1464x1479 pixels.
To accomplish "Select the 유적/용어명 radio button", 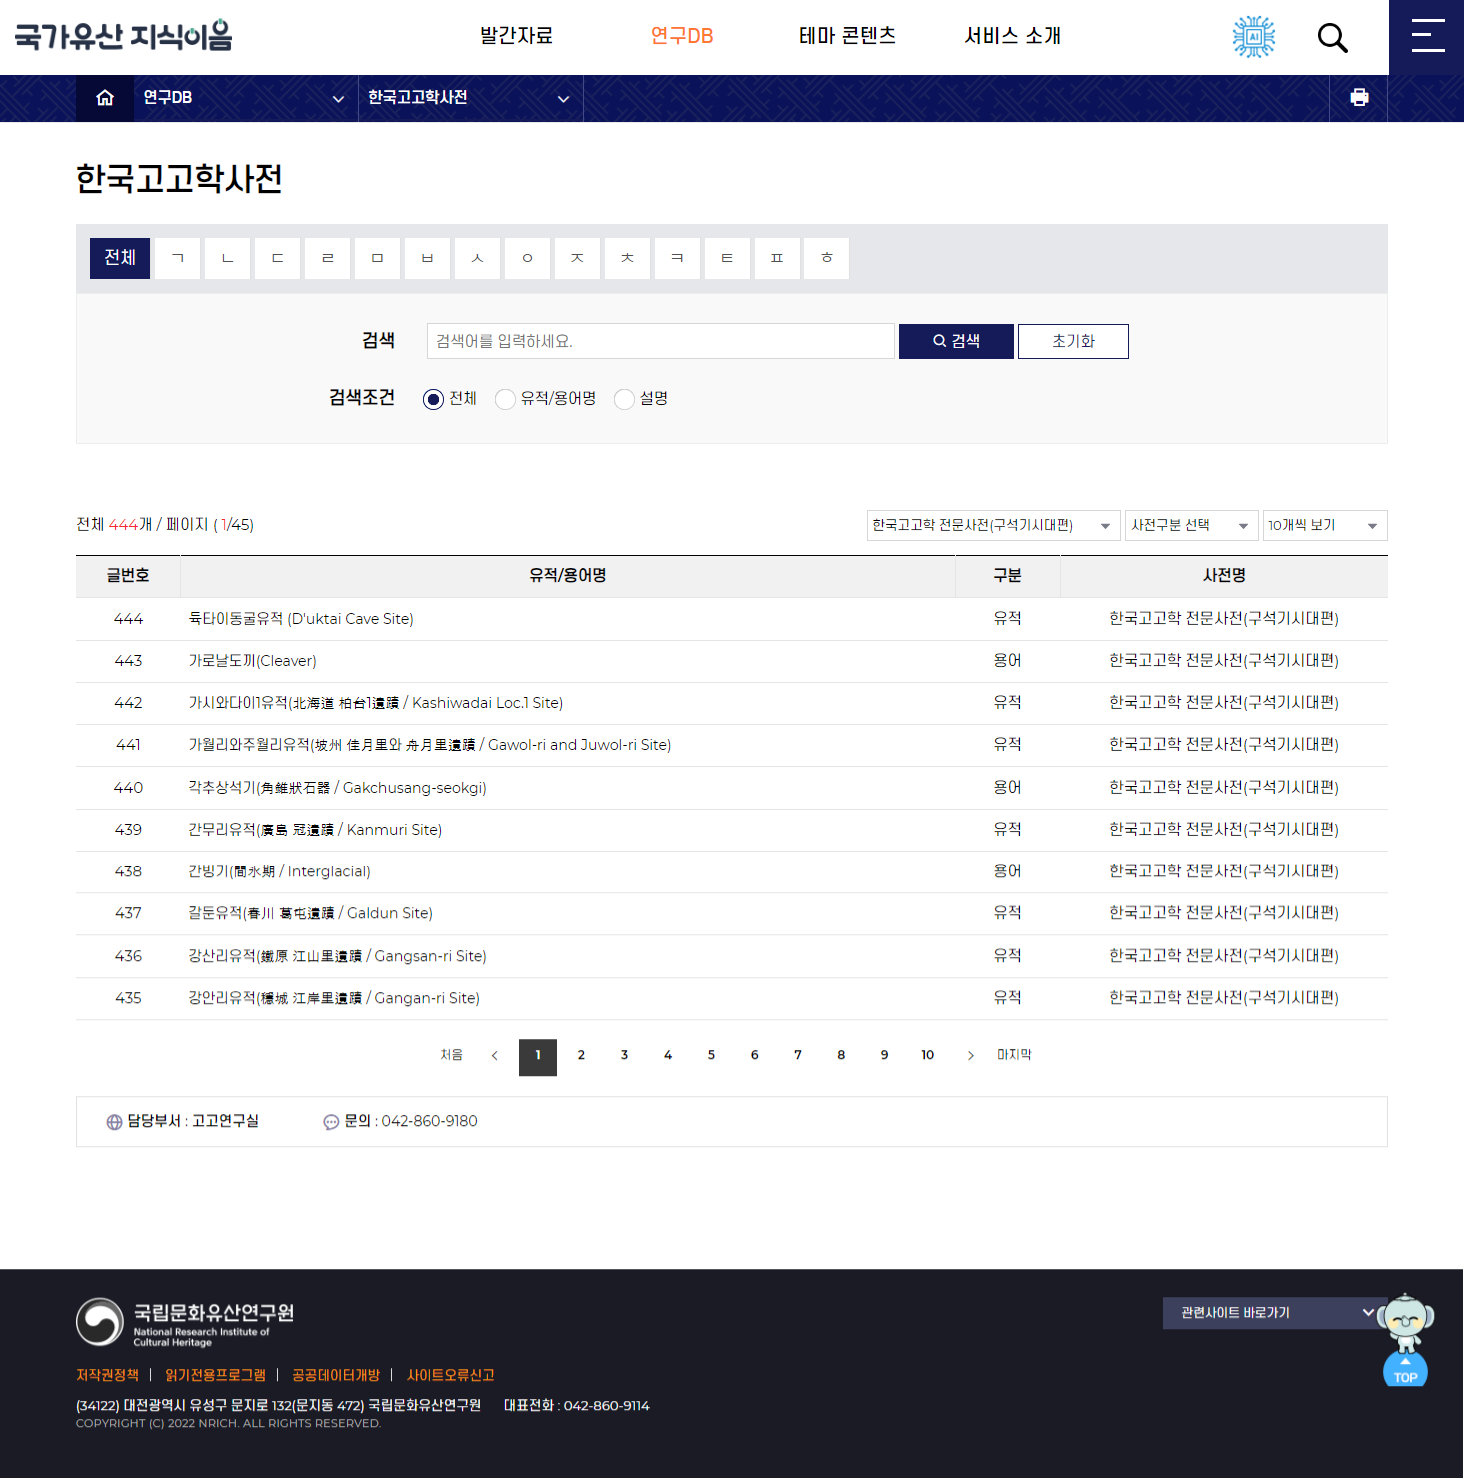I will tap(505, 400).
